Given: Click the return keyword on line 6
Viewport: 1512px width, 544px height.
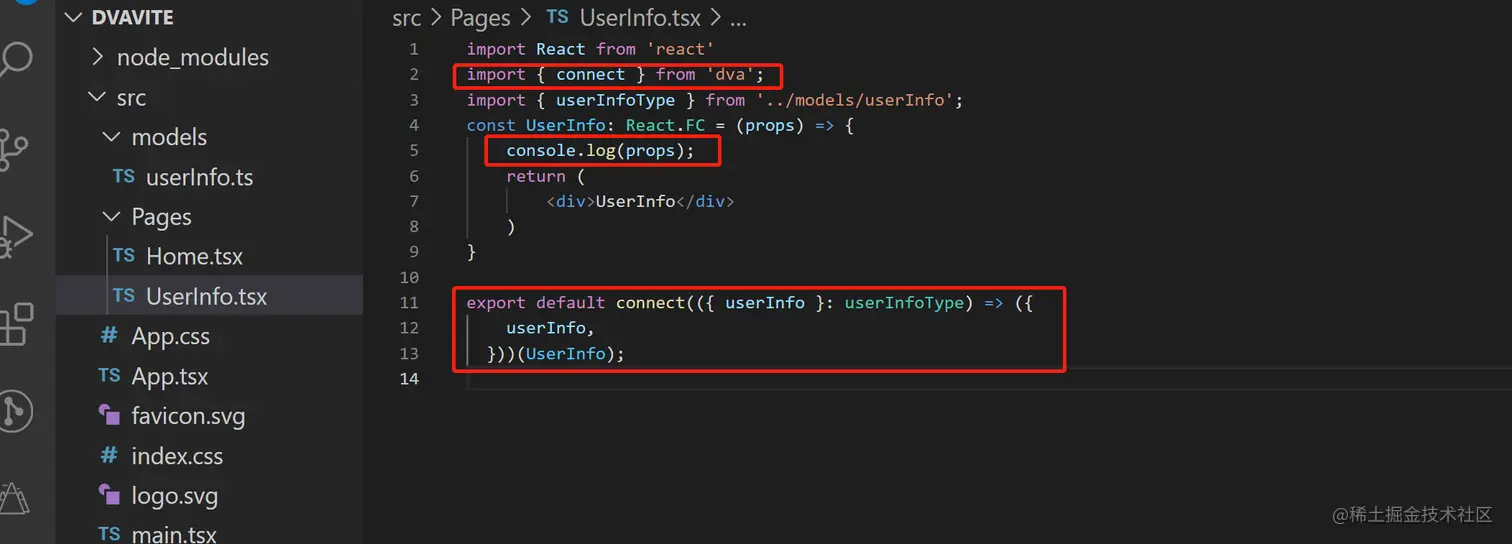Looking at the screenshot, I should [x=536, y=176].
